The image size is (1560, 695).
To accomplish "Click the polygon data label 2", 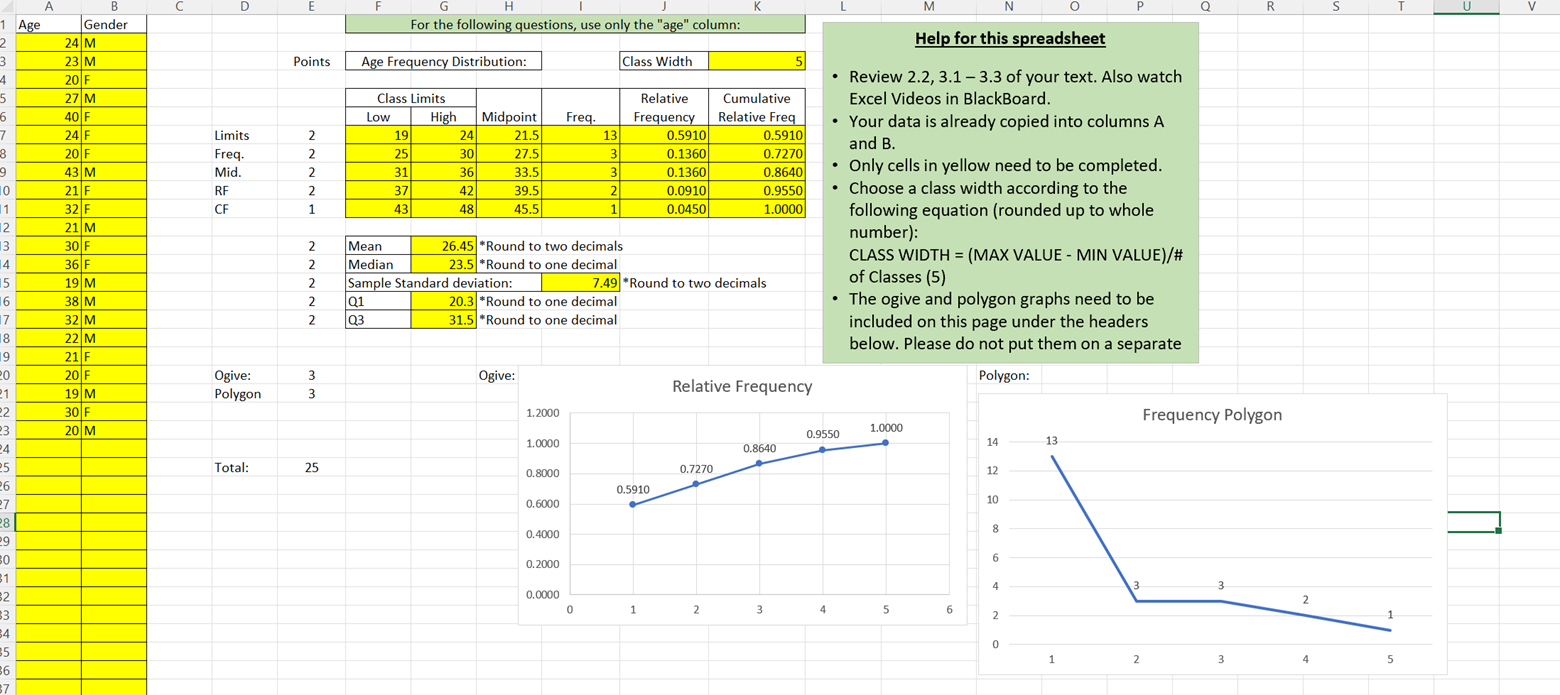I will point(1305,598).
